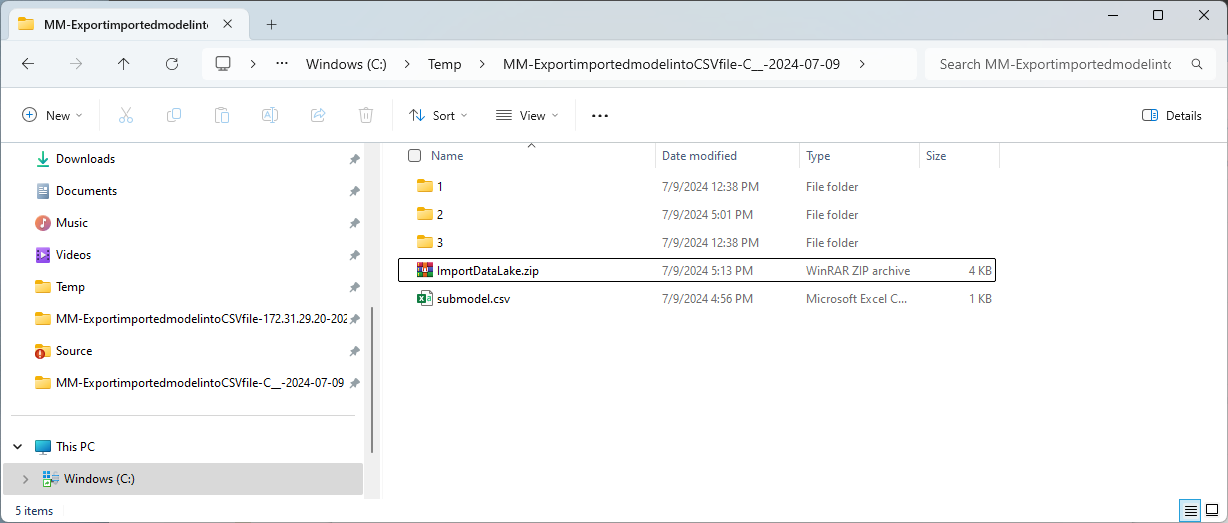Viewport: 1228px width, 523px height.
Task: Add a new tab with plus button
Action: pos(271,24)
